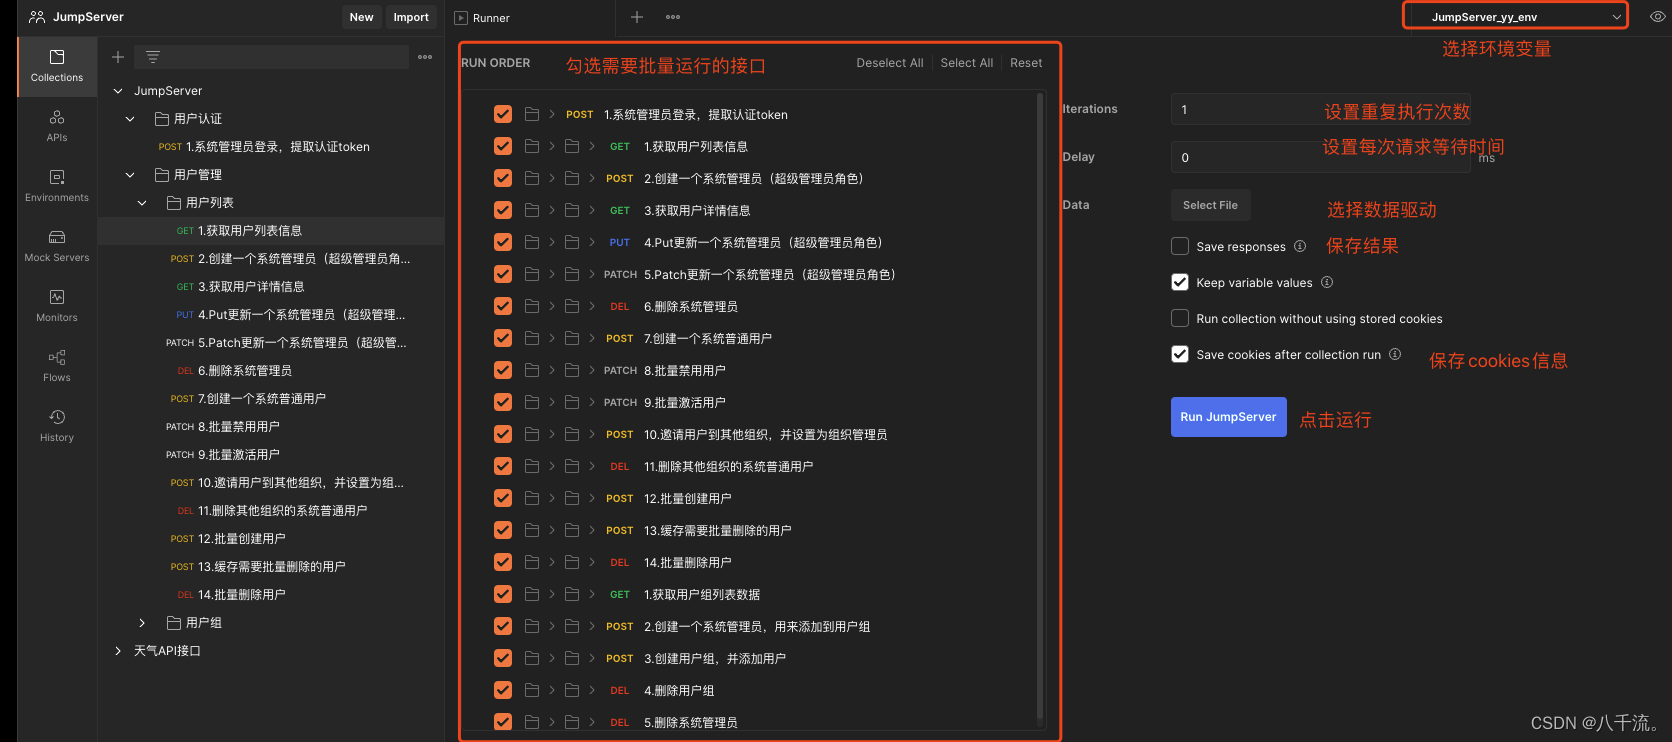Focus the collections search field
This screenshot has height=742, width=1672.
tap(272, 57)
